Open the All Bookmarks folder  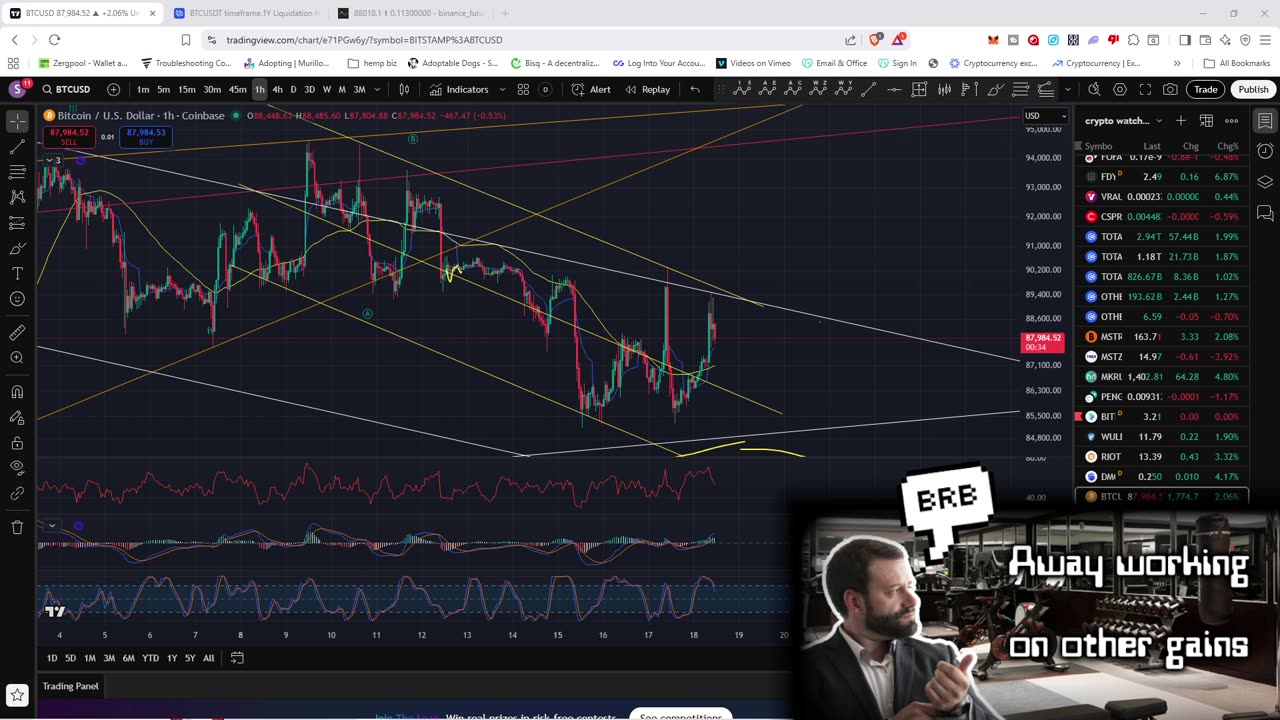pos(1237,63)
